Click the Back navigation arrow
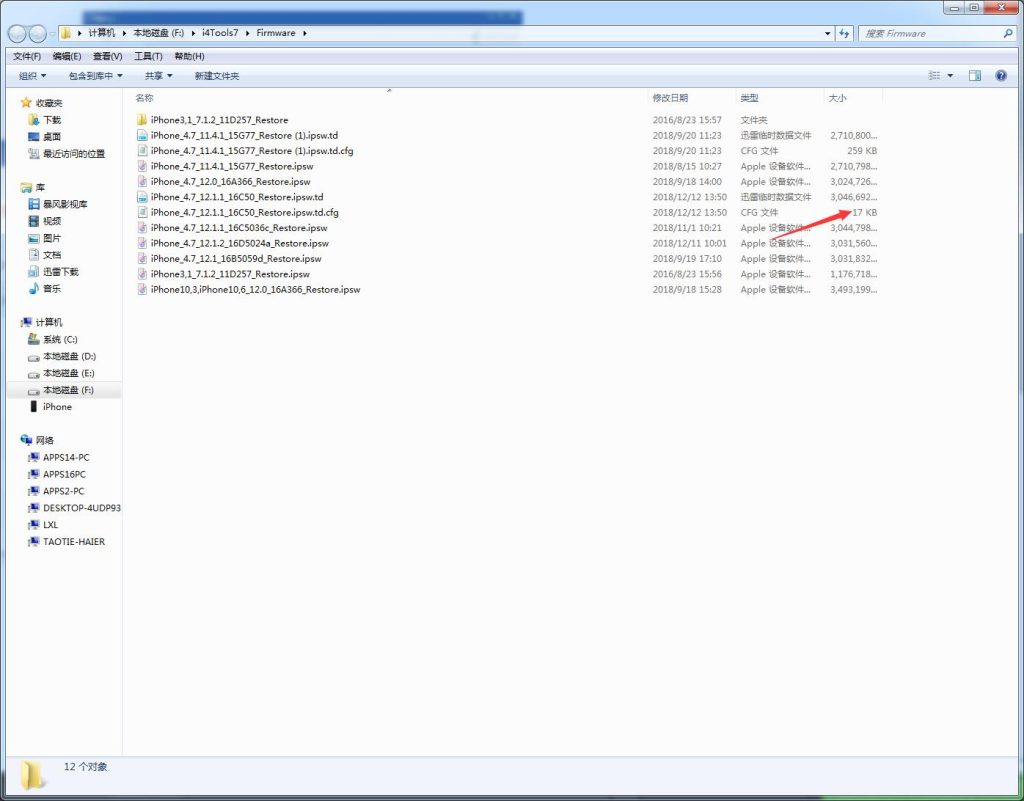The image size is (1024, 801). pyautogui.click(x=17, y=33)
